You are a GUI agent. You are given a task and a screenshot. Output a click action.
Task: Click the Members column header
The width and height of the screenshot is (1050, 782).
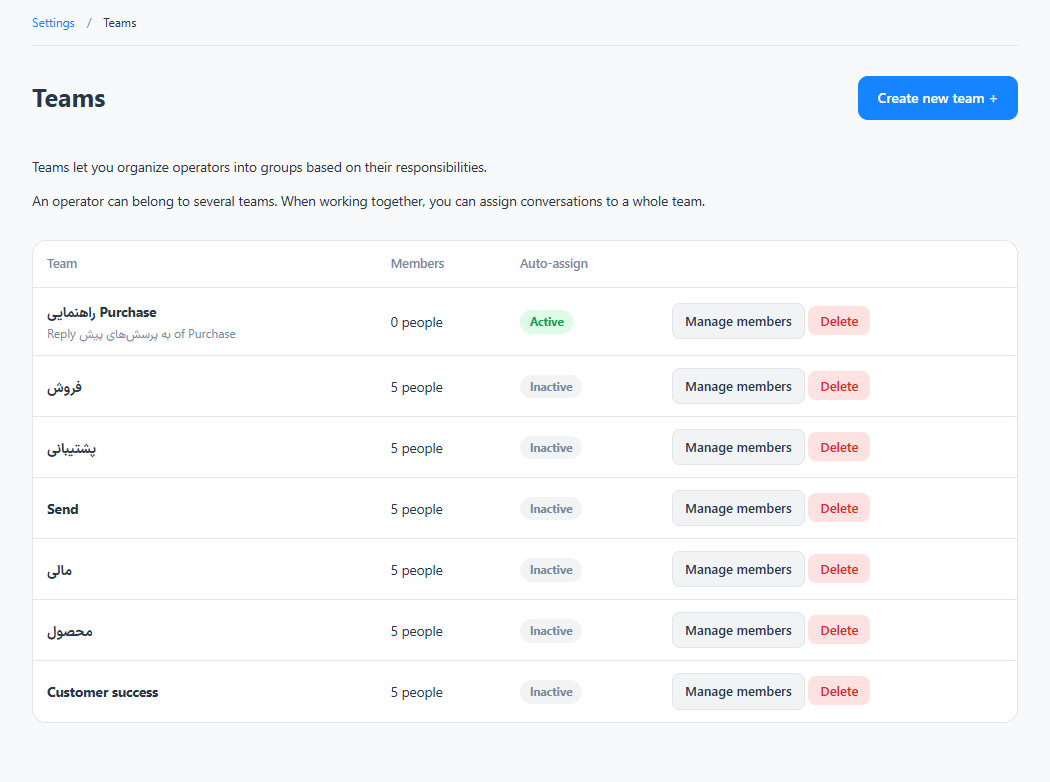417,264
